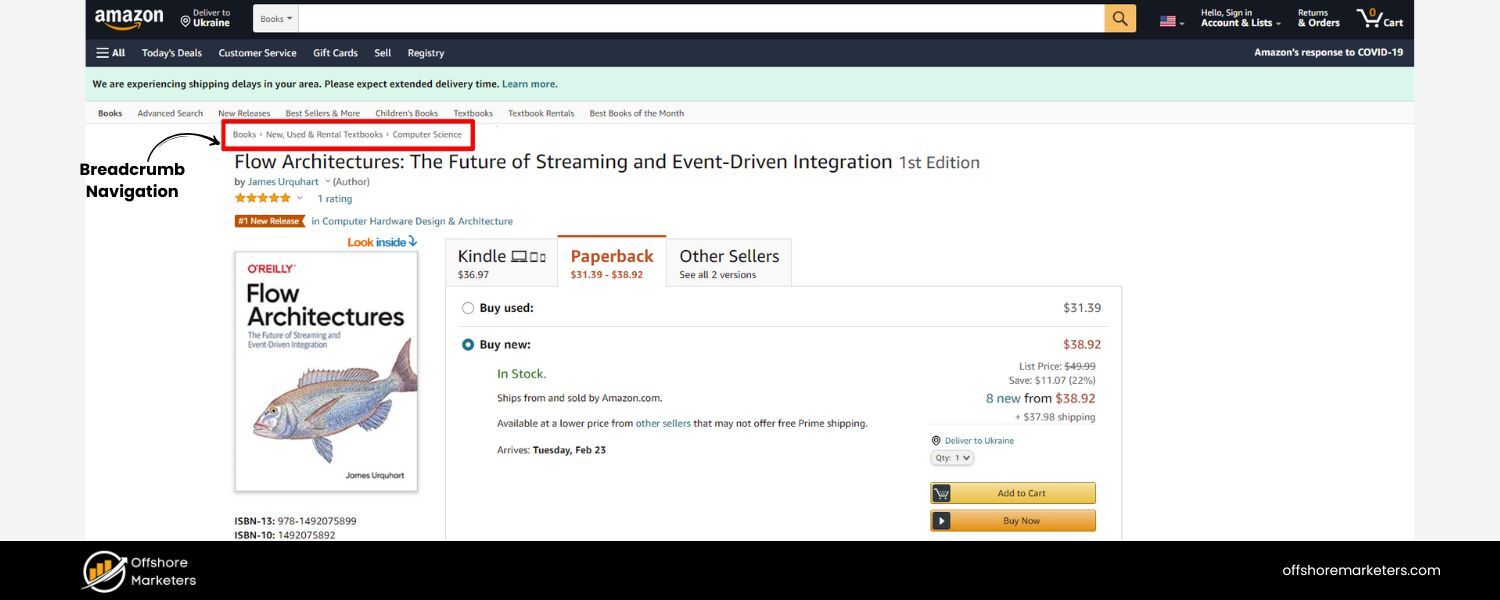Open the Other Sellers tab
This screenshot has height=600, width=1500.
coord(729,263)
